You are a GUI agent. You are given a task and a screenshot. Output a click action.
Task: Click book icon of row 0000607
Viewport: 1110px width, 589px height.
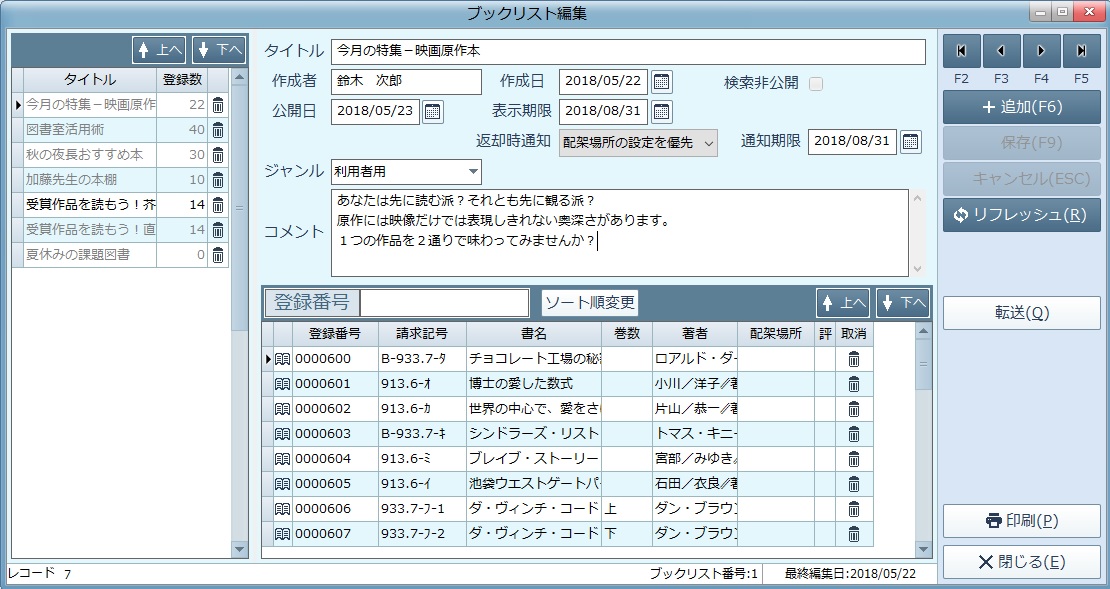[282, 534]
